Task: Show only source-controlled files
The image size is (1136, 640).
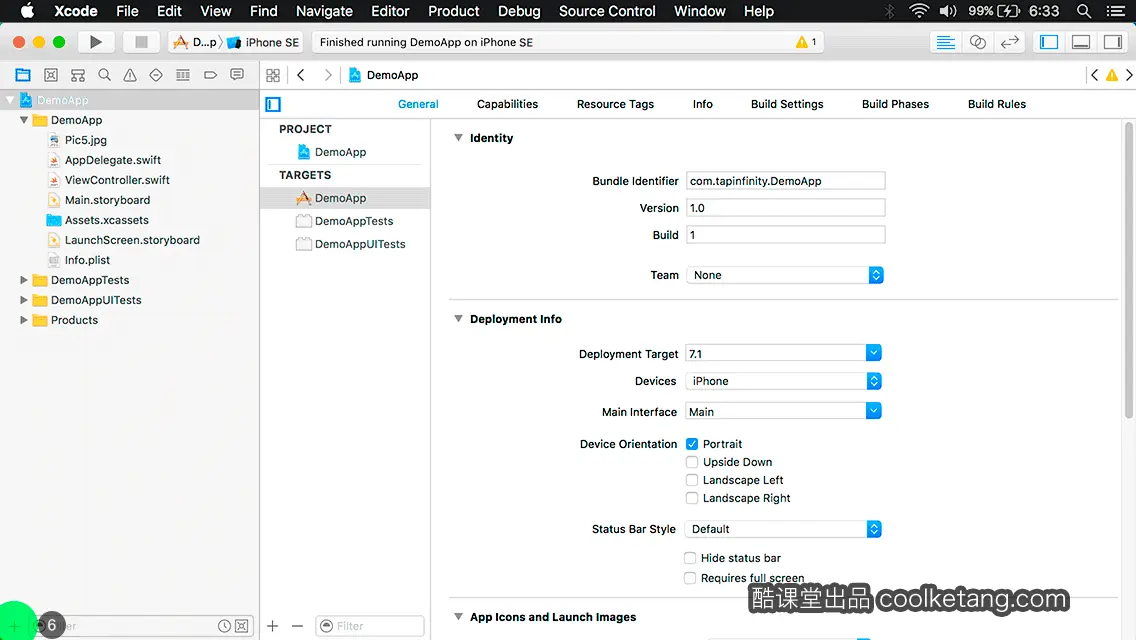Action: pos(242,626)
